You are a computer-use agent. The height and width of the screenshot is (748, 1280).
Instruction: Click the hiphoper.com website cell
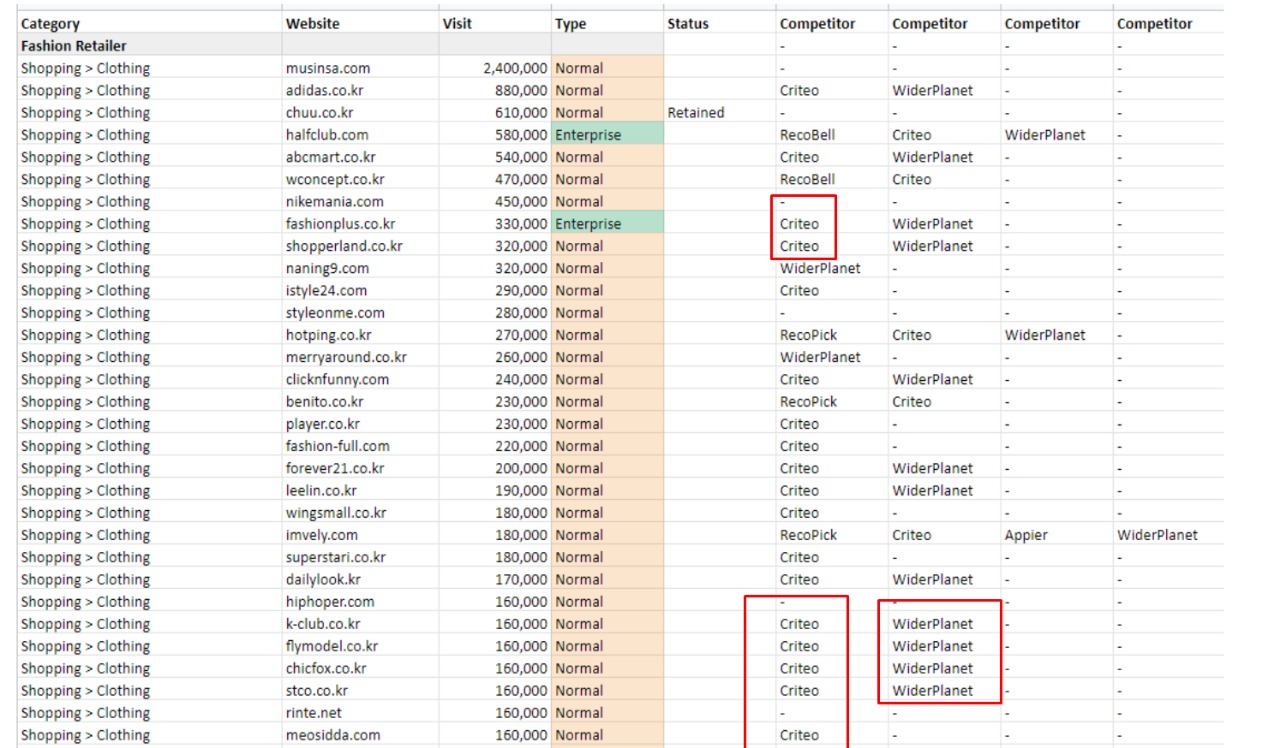pyautogui.click(x=330, y=602)
